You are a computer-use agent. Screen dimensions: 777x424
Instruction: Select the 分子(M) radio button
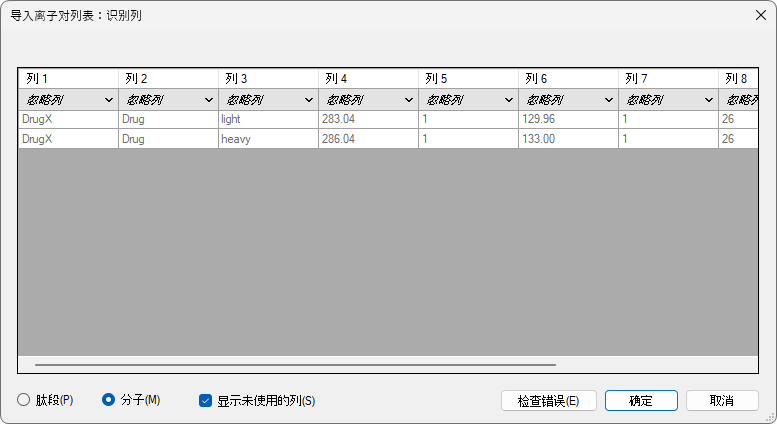109,400
